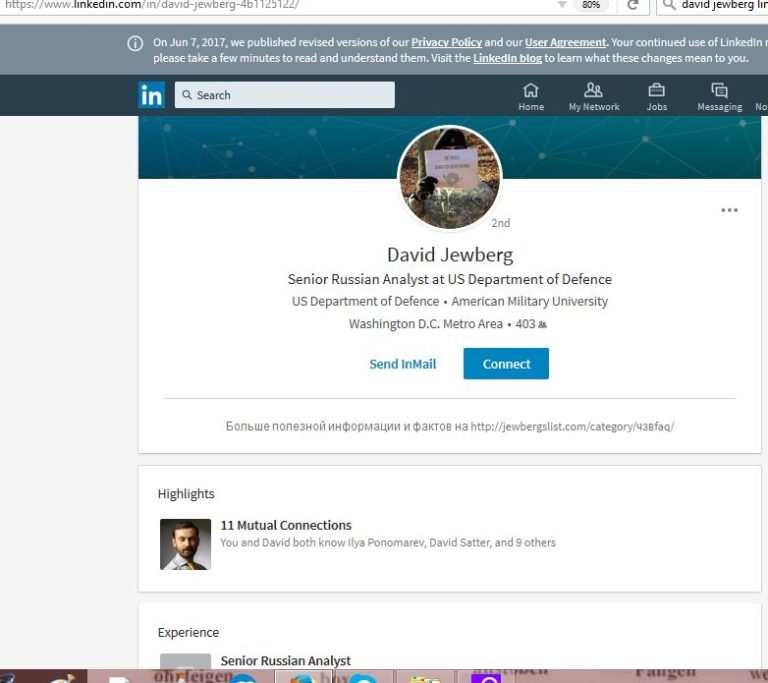Screen dimensions: 768x683
Task: Open the Messaging icon
Action: pyautogui.click(x=719, y=90)
